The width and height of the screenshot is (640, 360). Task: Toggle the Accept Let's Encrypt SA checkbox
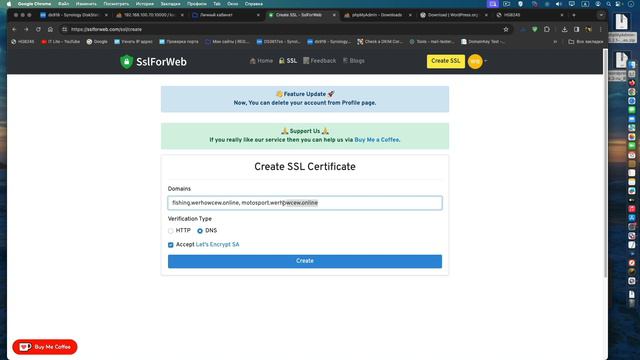[x=171, y=245]
